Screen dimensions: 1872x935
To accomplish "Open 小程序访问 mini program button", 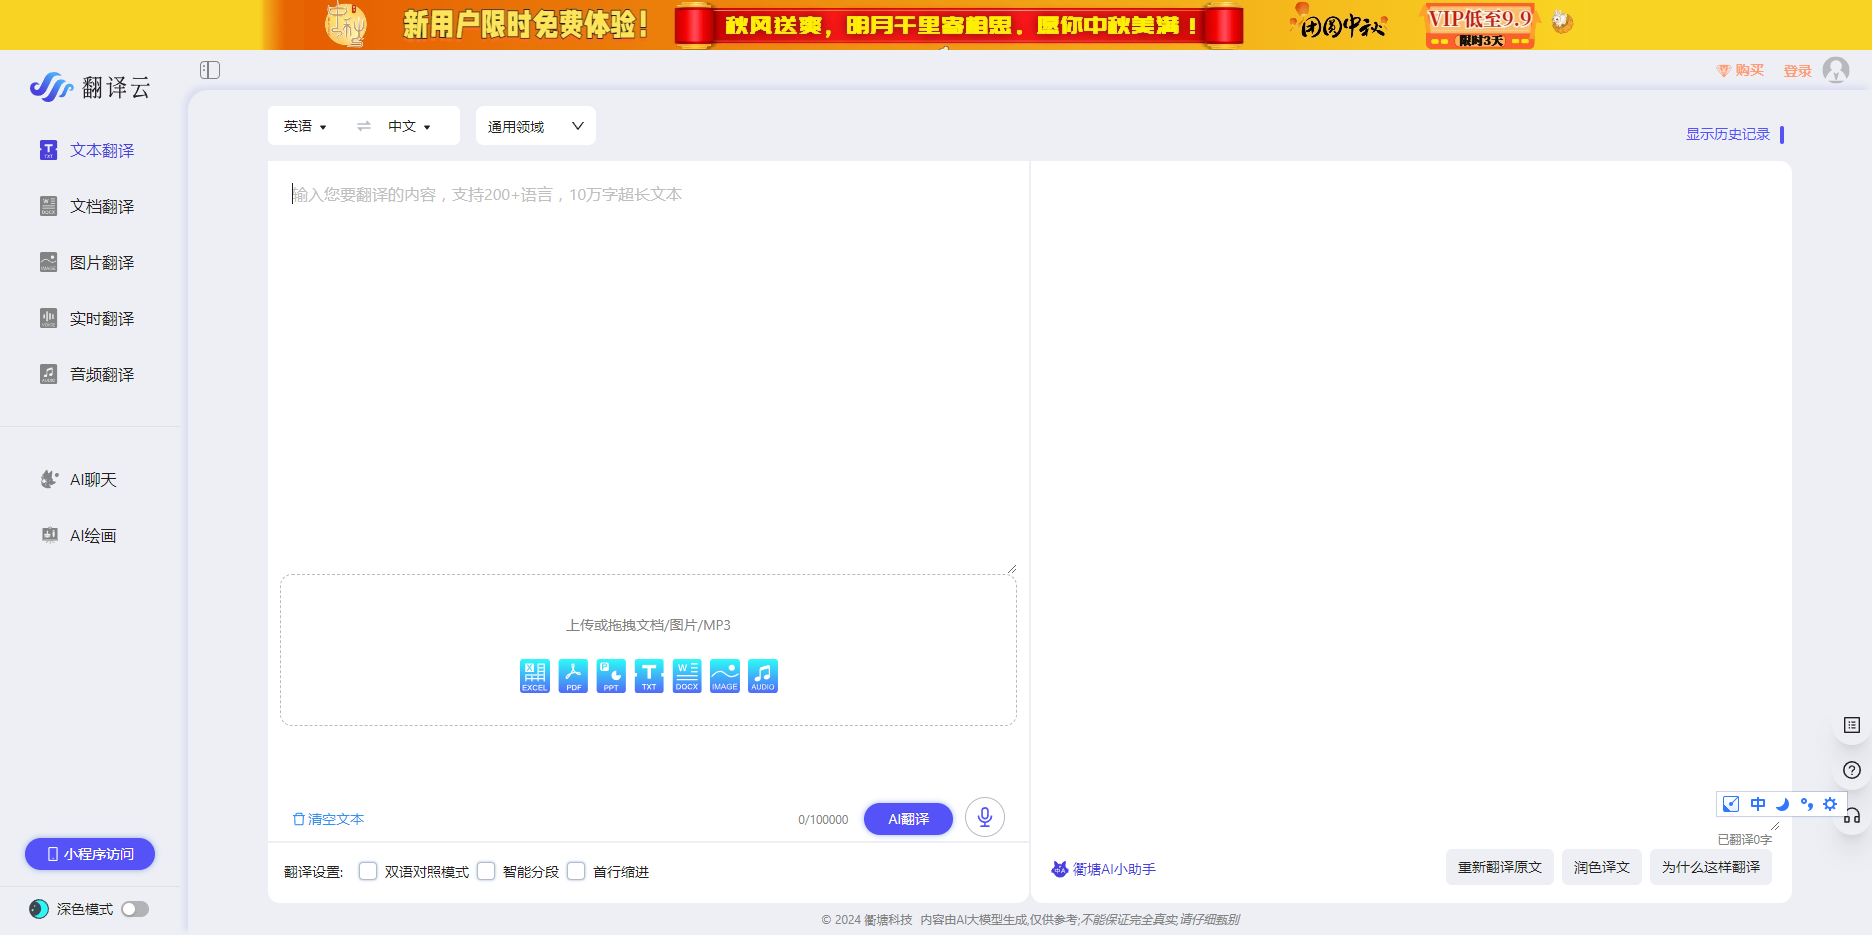I will coord(90,854).
